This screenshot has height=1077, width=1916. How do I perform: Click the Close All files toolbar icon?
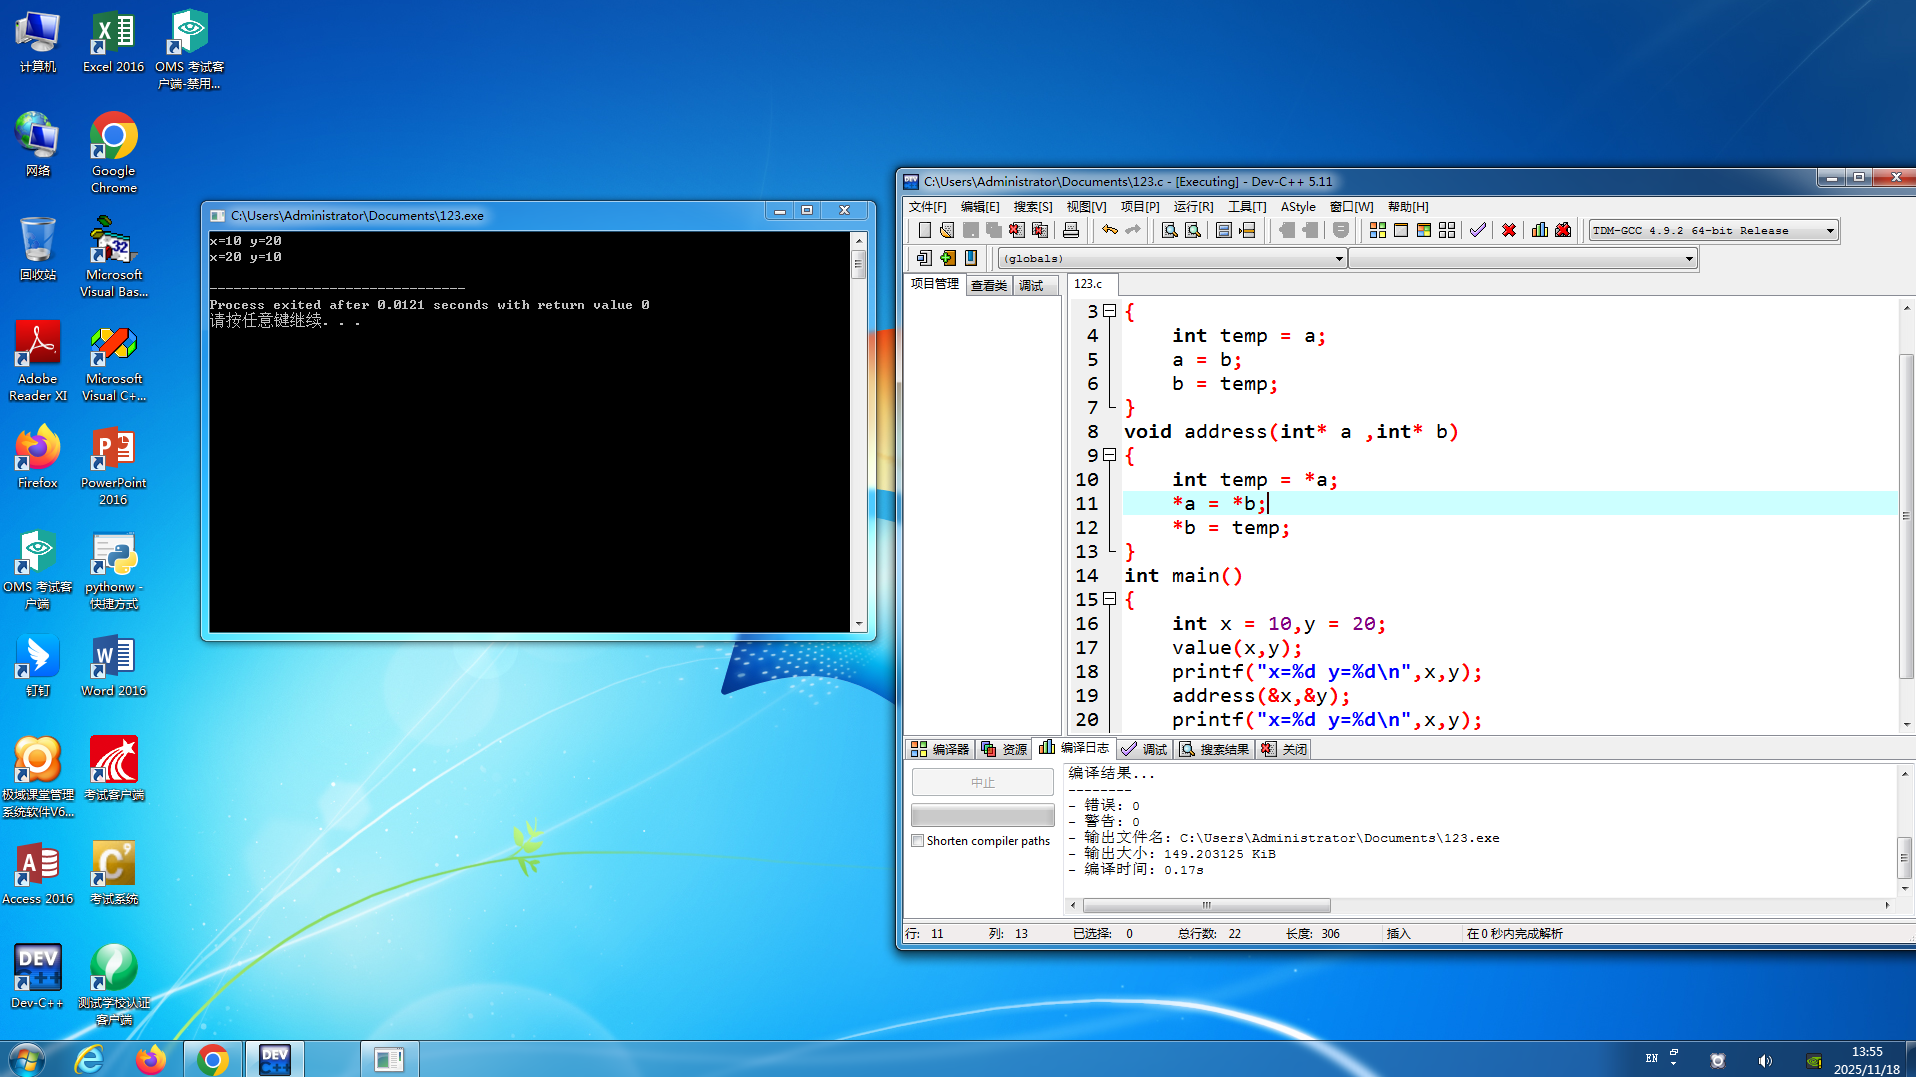(x=1040, y=231)
